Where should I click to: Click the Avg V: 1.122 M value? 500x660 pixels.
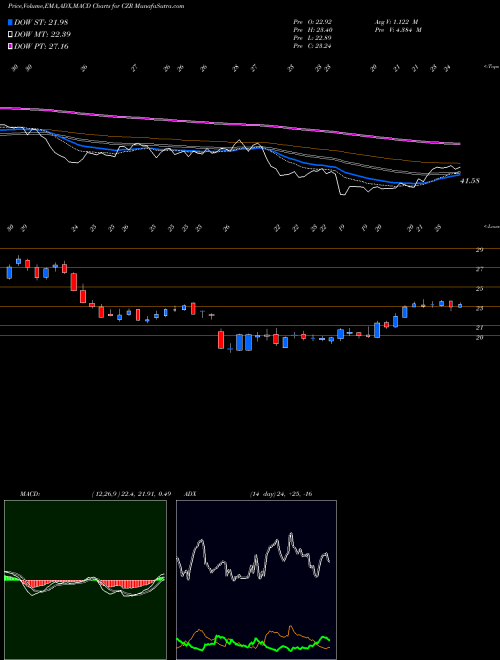tap(396, 22)
